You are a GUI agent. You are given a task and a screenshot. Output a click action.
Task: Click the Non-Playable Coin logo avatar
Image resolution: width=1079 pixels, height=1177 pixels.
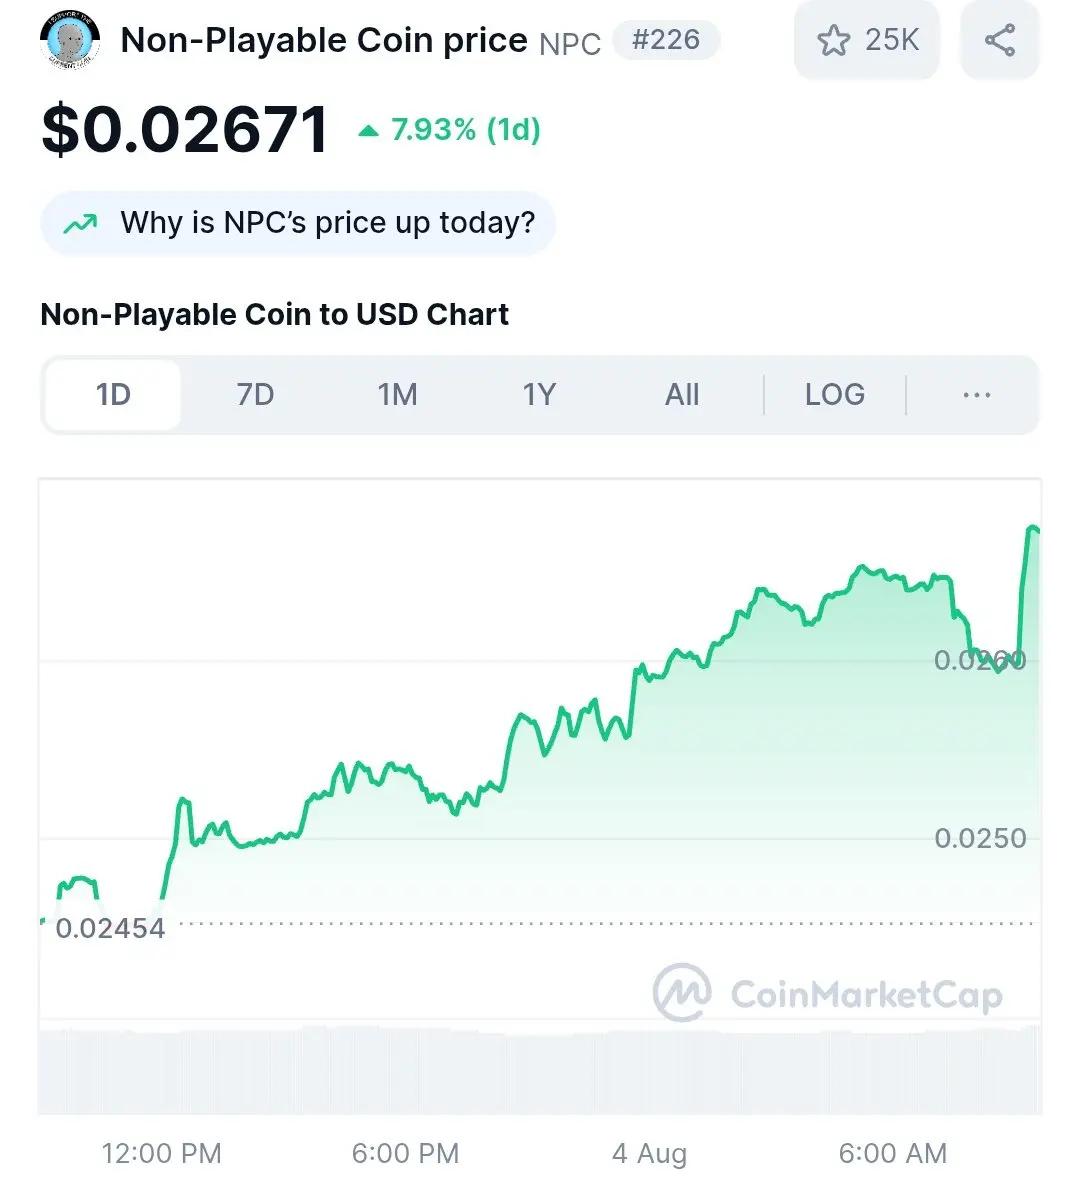click(70, 40)
